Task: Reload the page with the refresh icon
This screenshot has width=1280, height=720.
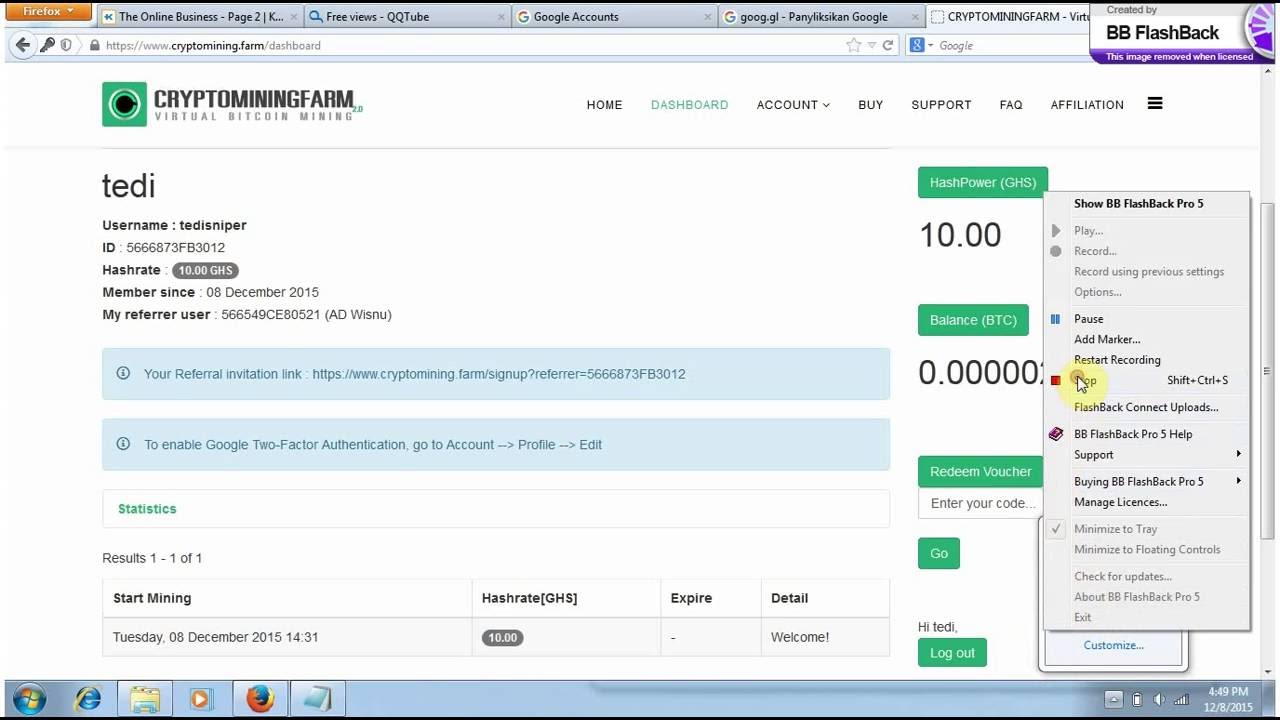Action: coord(887,45)
